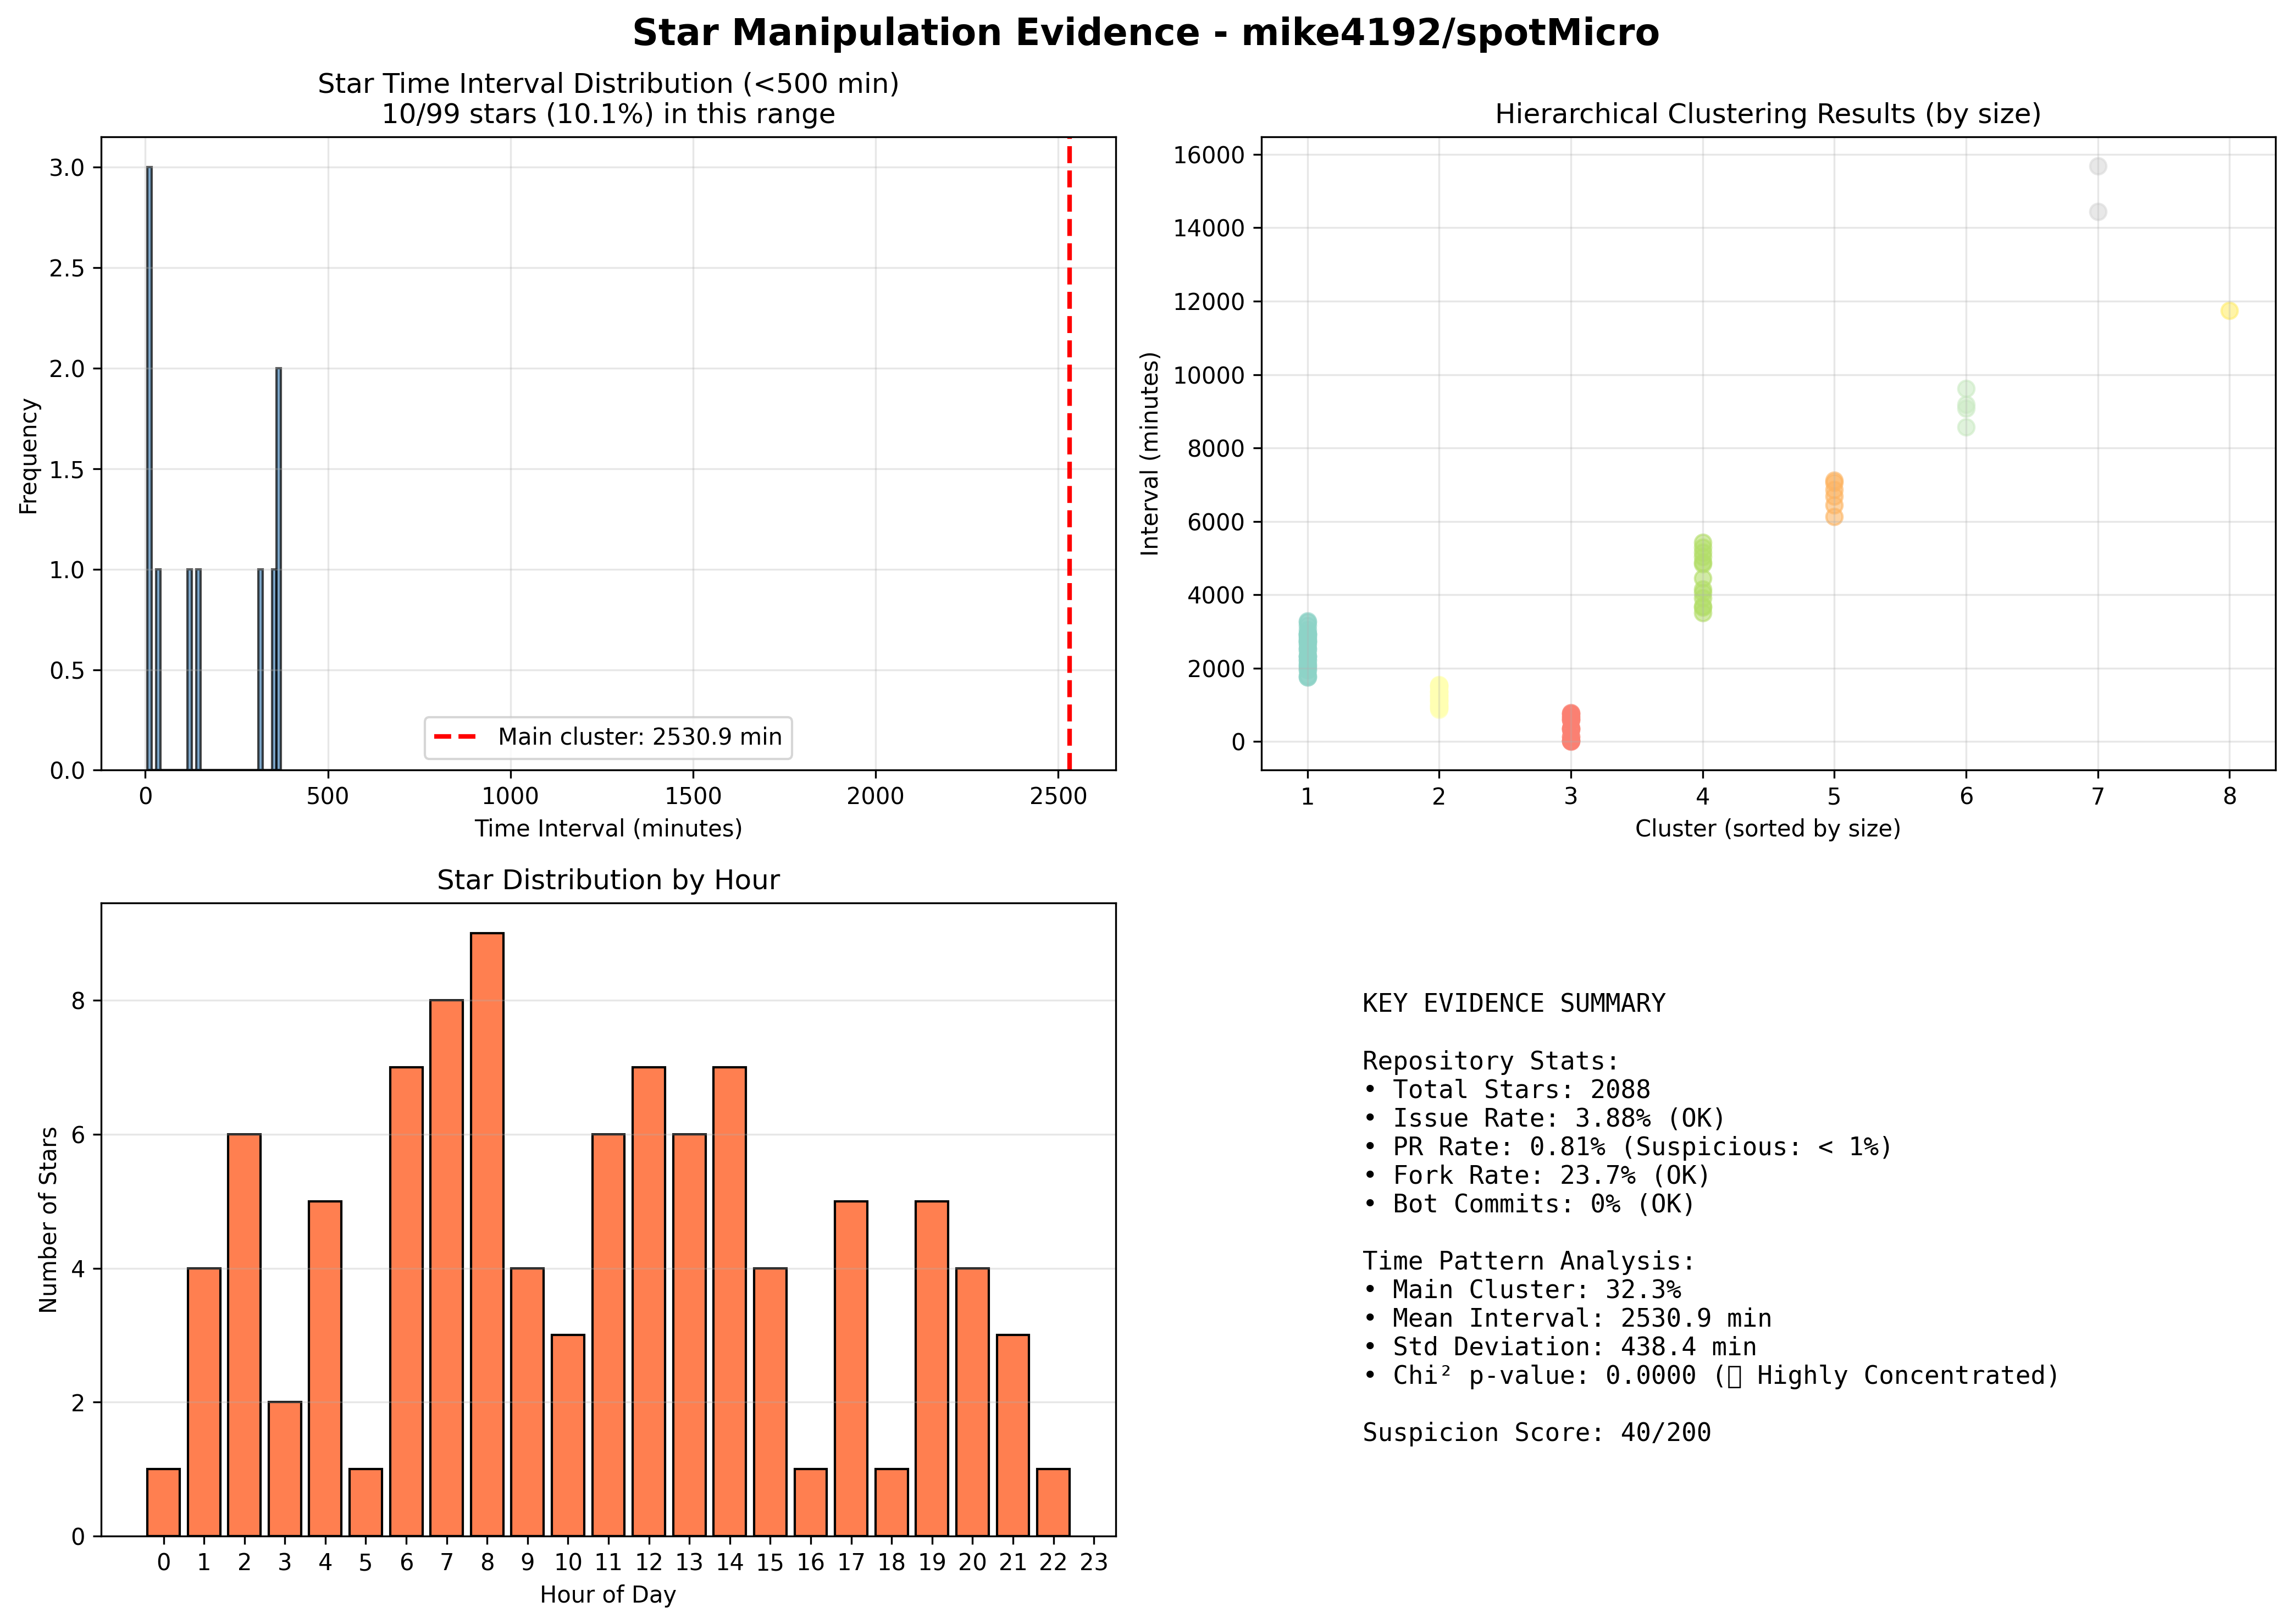Click the "23" tick label on the hour axis
This screenshot has height=1624, width=2292.
point(1094,1562)
